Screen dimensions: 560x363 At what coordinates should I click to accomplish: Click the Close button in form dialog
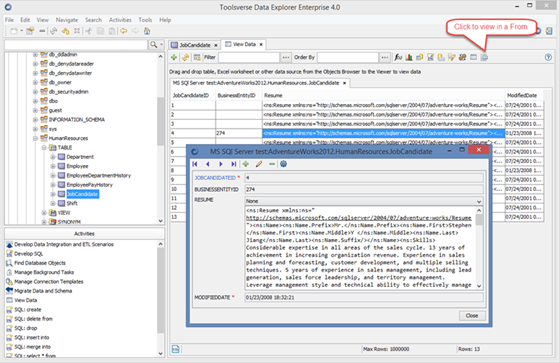pyautogui.click(x=472, y=315)
